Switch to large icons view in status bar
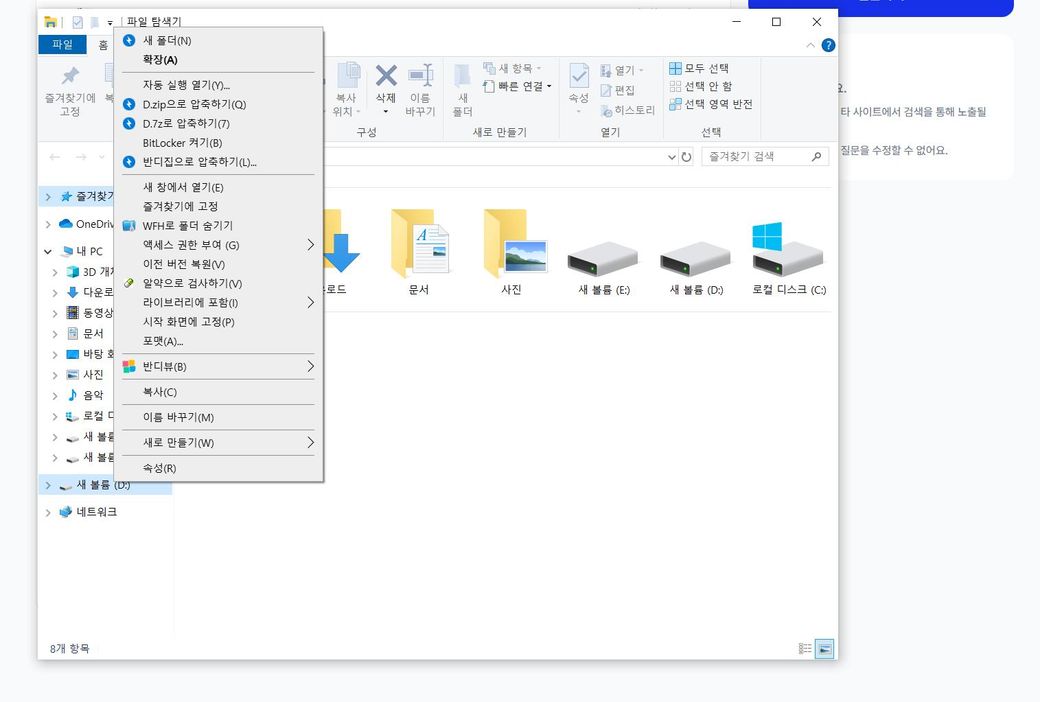 click(824, 649)
